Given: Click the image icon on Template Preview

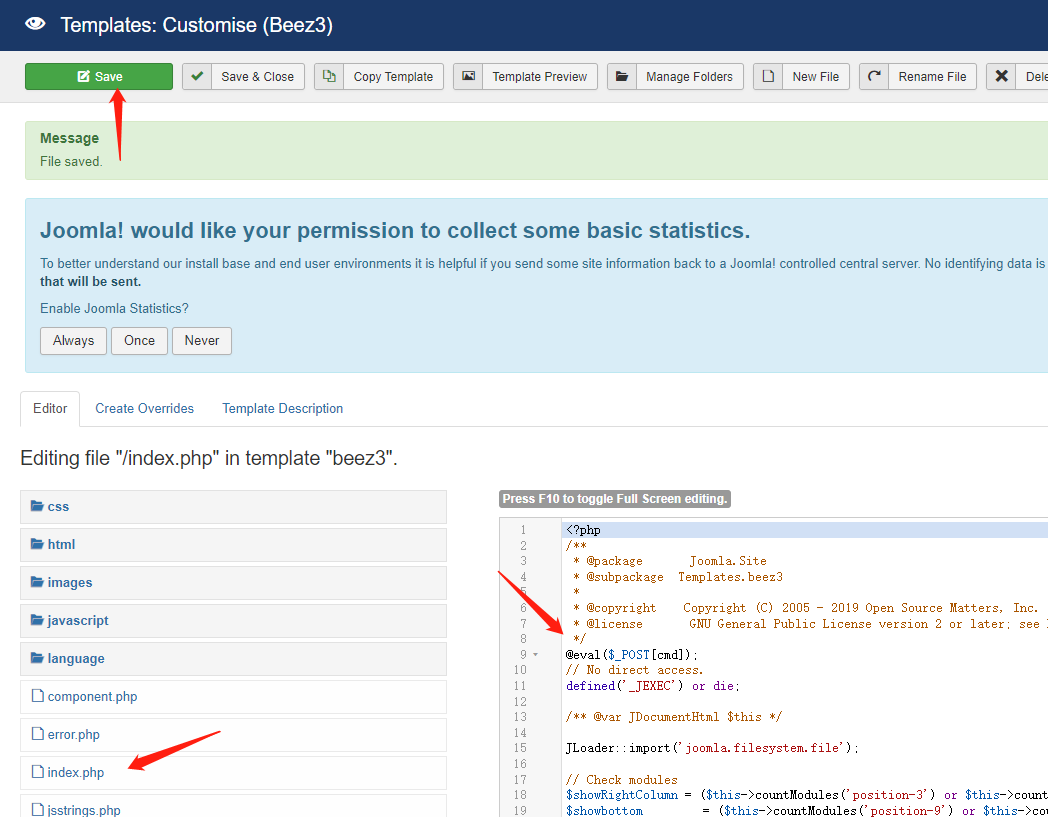Looking at the screenshot, I should coord(469,76).
